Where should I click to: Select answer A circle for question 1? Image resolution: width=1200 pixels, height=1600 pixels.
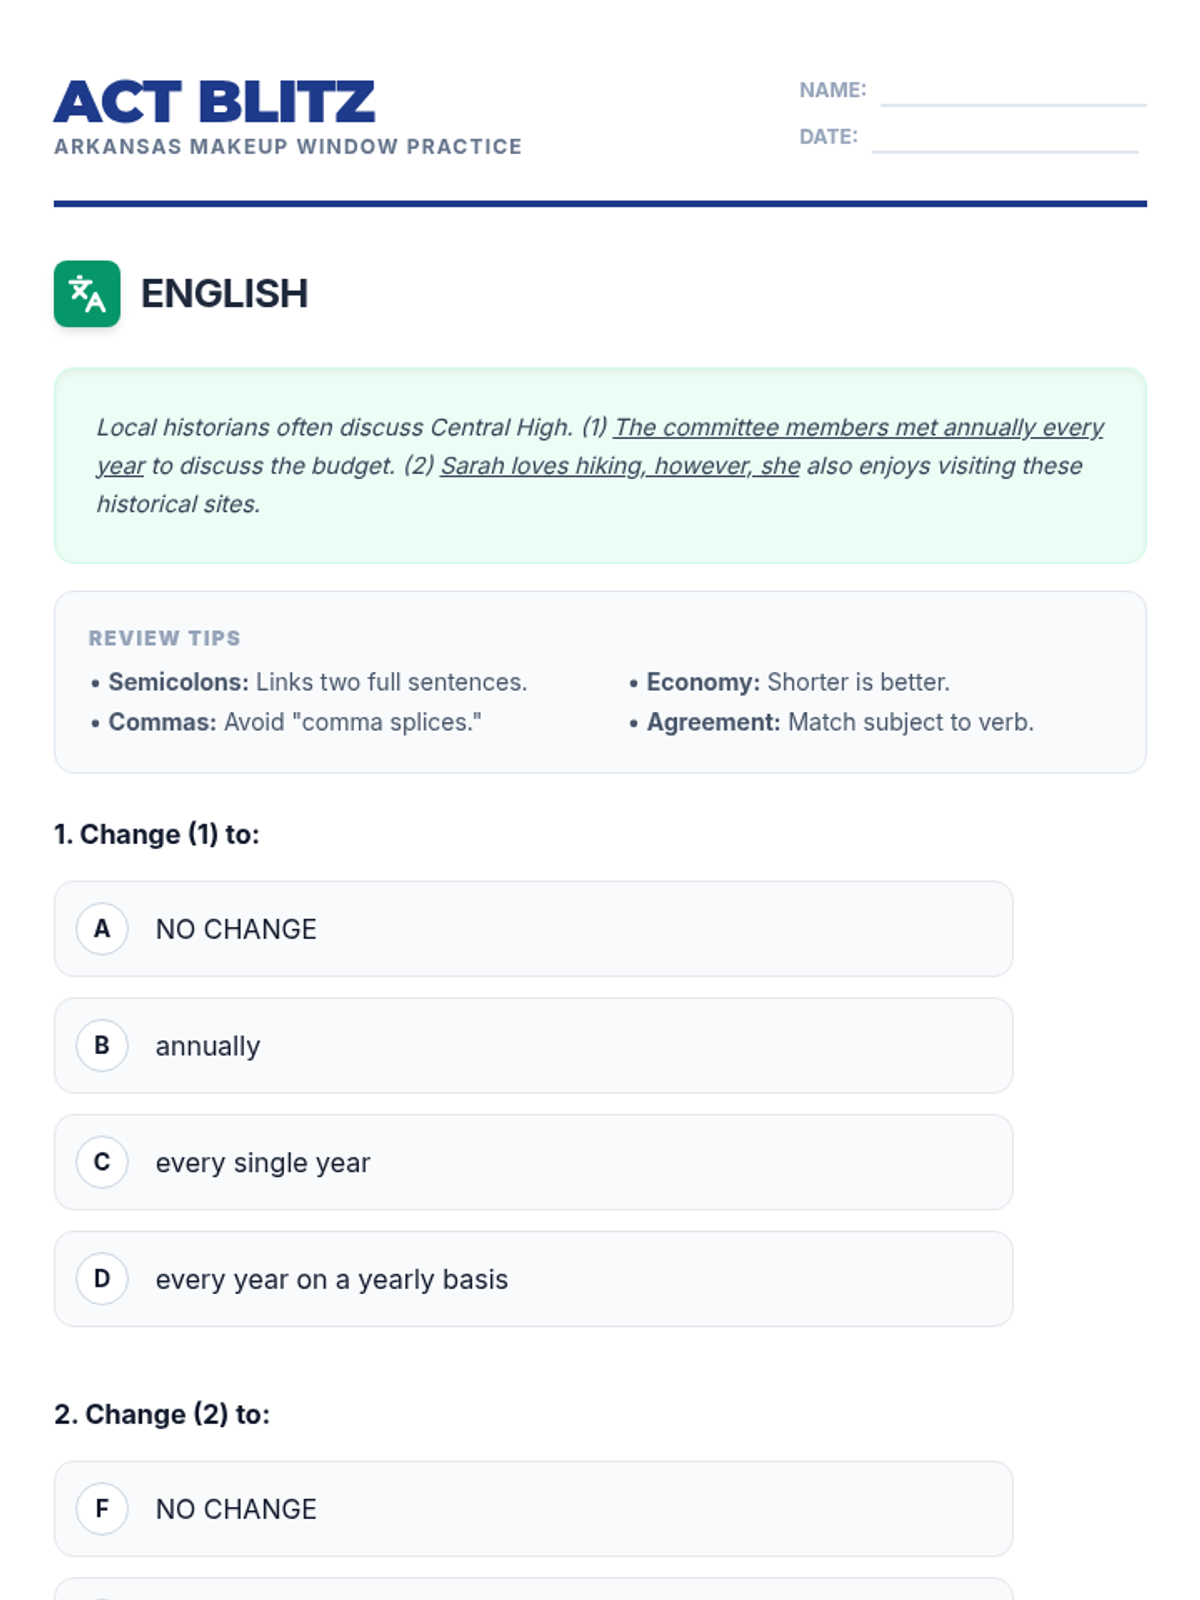tap(102, 929)
